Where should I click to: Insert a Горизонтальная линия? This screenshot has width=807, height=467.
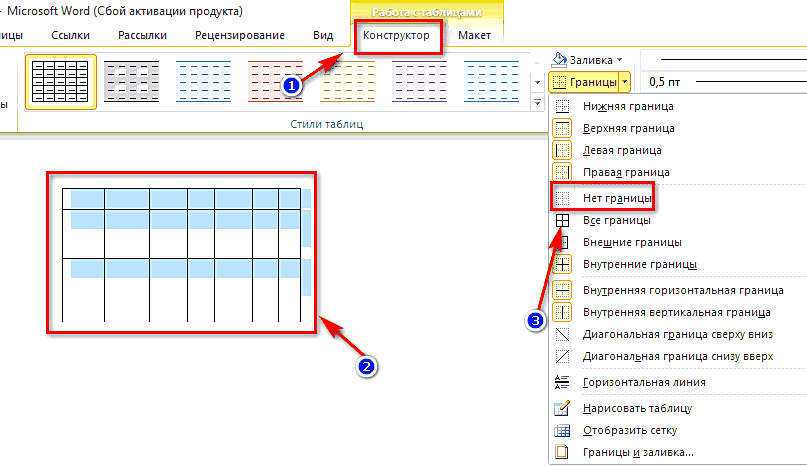pos(644,382)
